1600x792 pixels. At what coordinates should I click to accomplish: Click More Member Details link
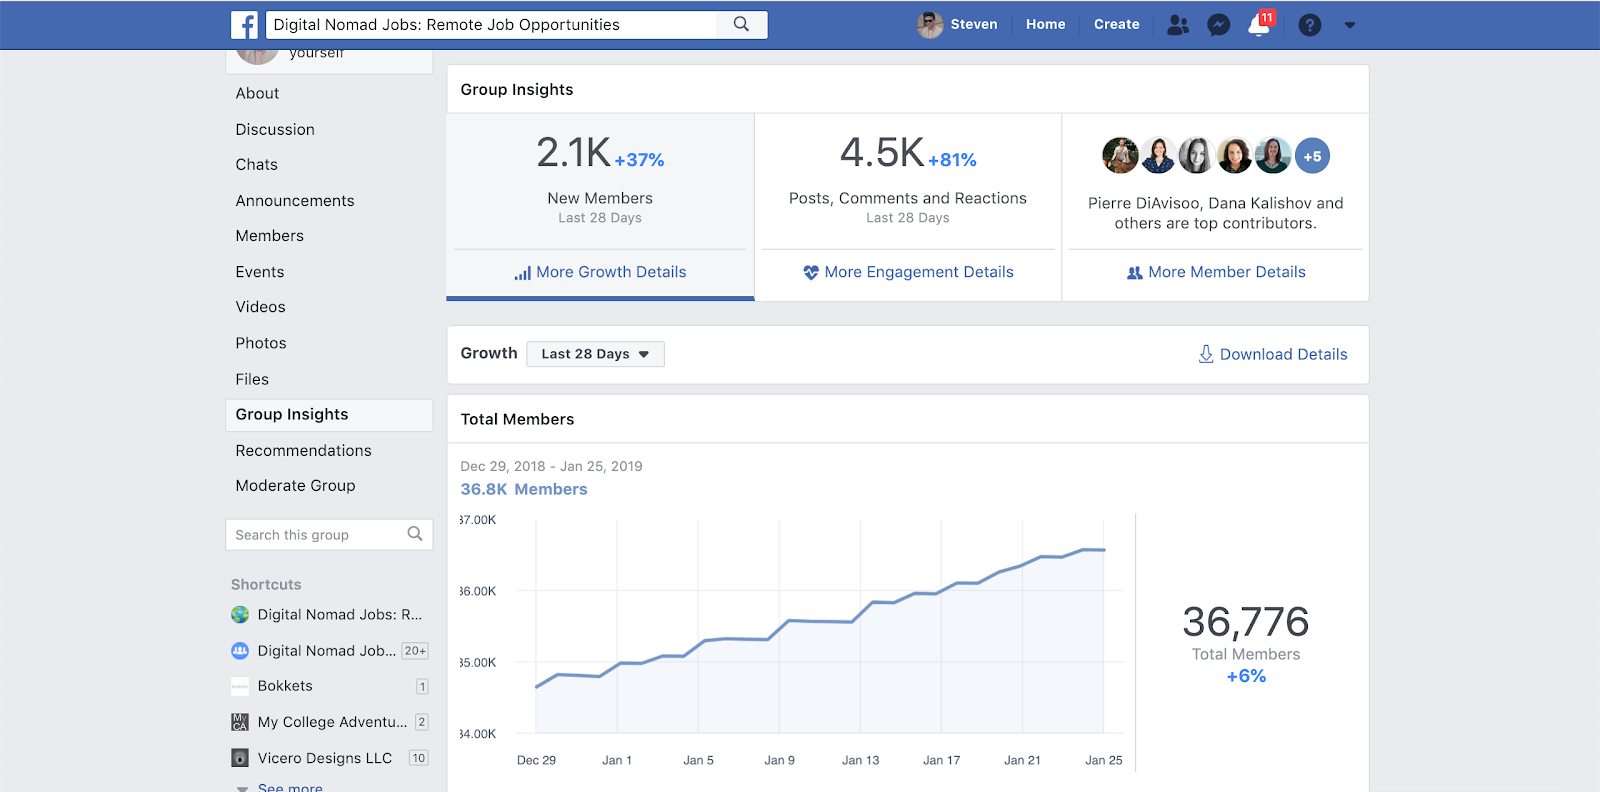coord(1227,272)
